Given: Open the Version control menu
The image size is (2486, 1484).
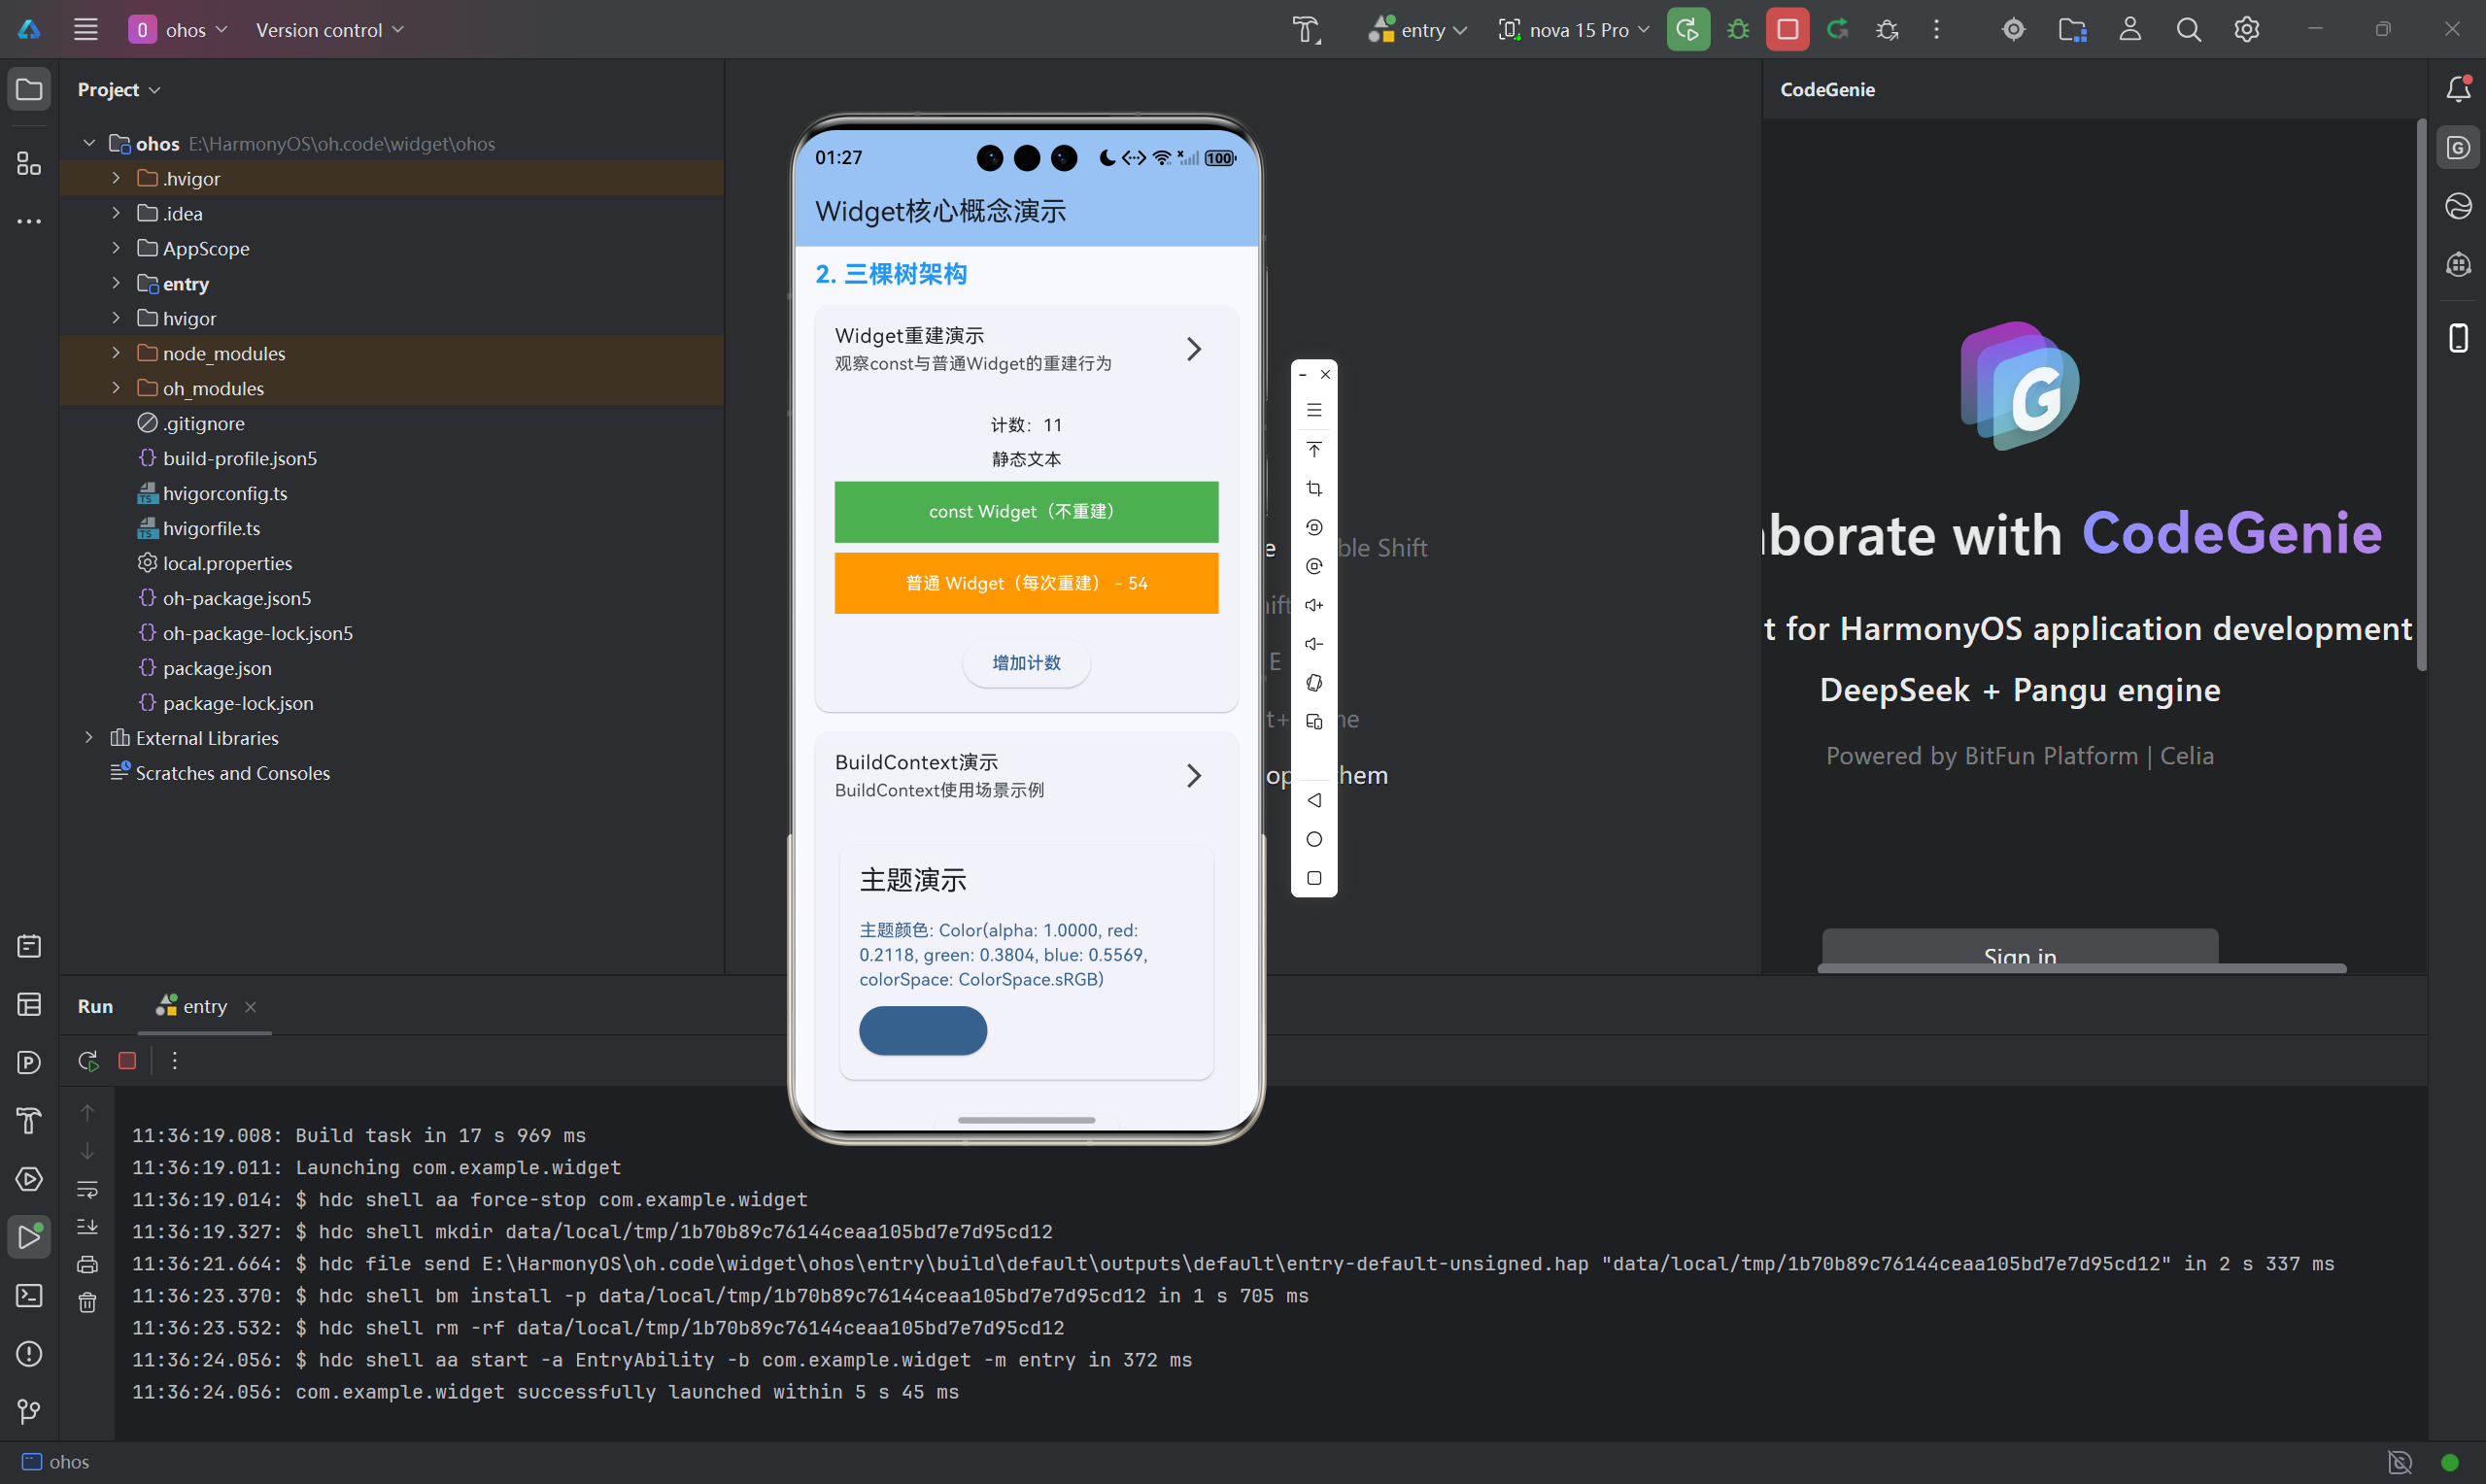Looking at the screenshot, I should click(329, 29).
